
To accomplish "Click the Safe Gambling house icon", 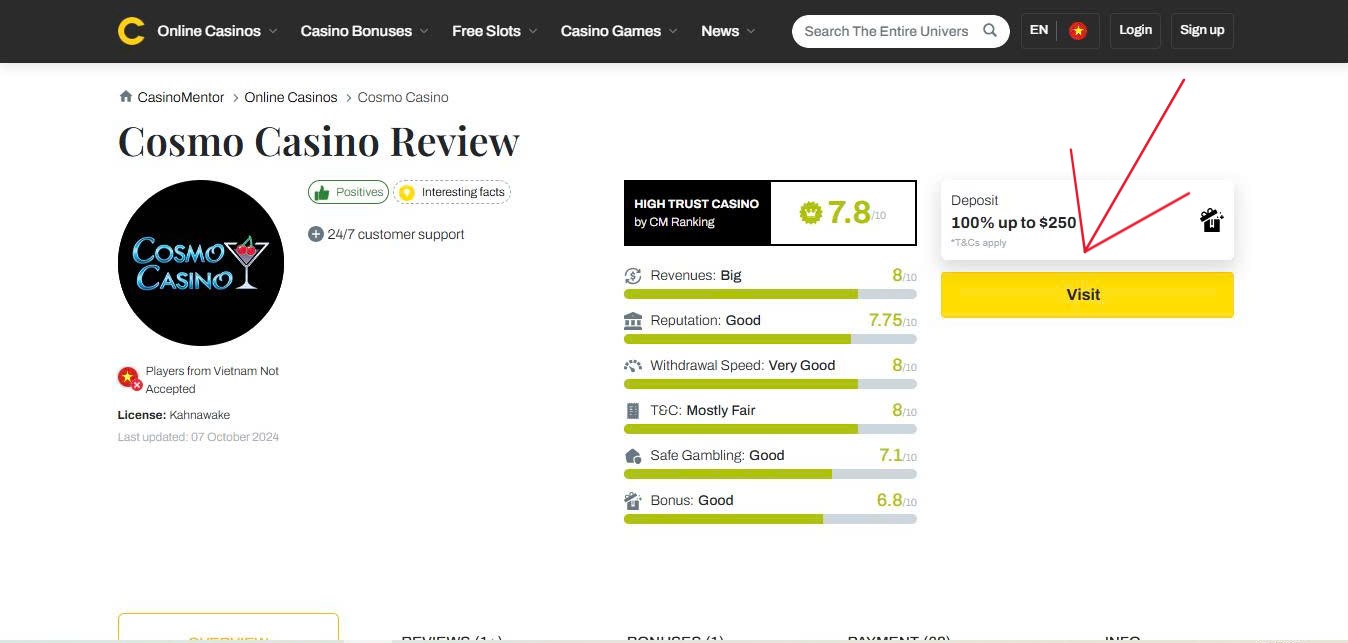I will 633,456.
